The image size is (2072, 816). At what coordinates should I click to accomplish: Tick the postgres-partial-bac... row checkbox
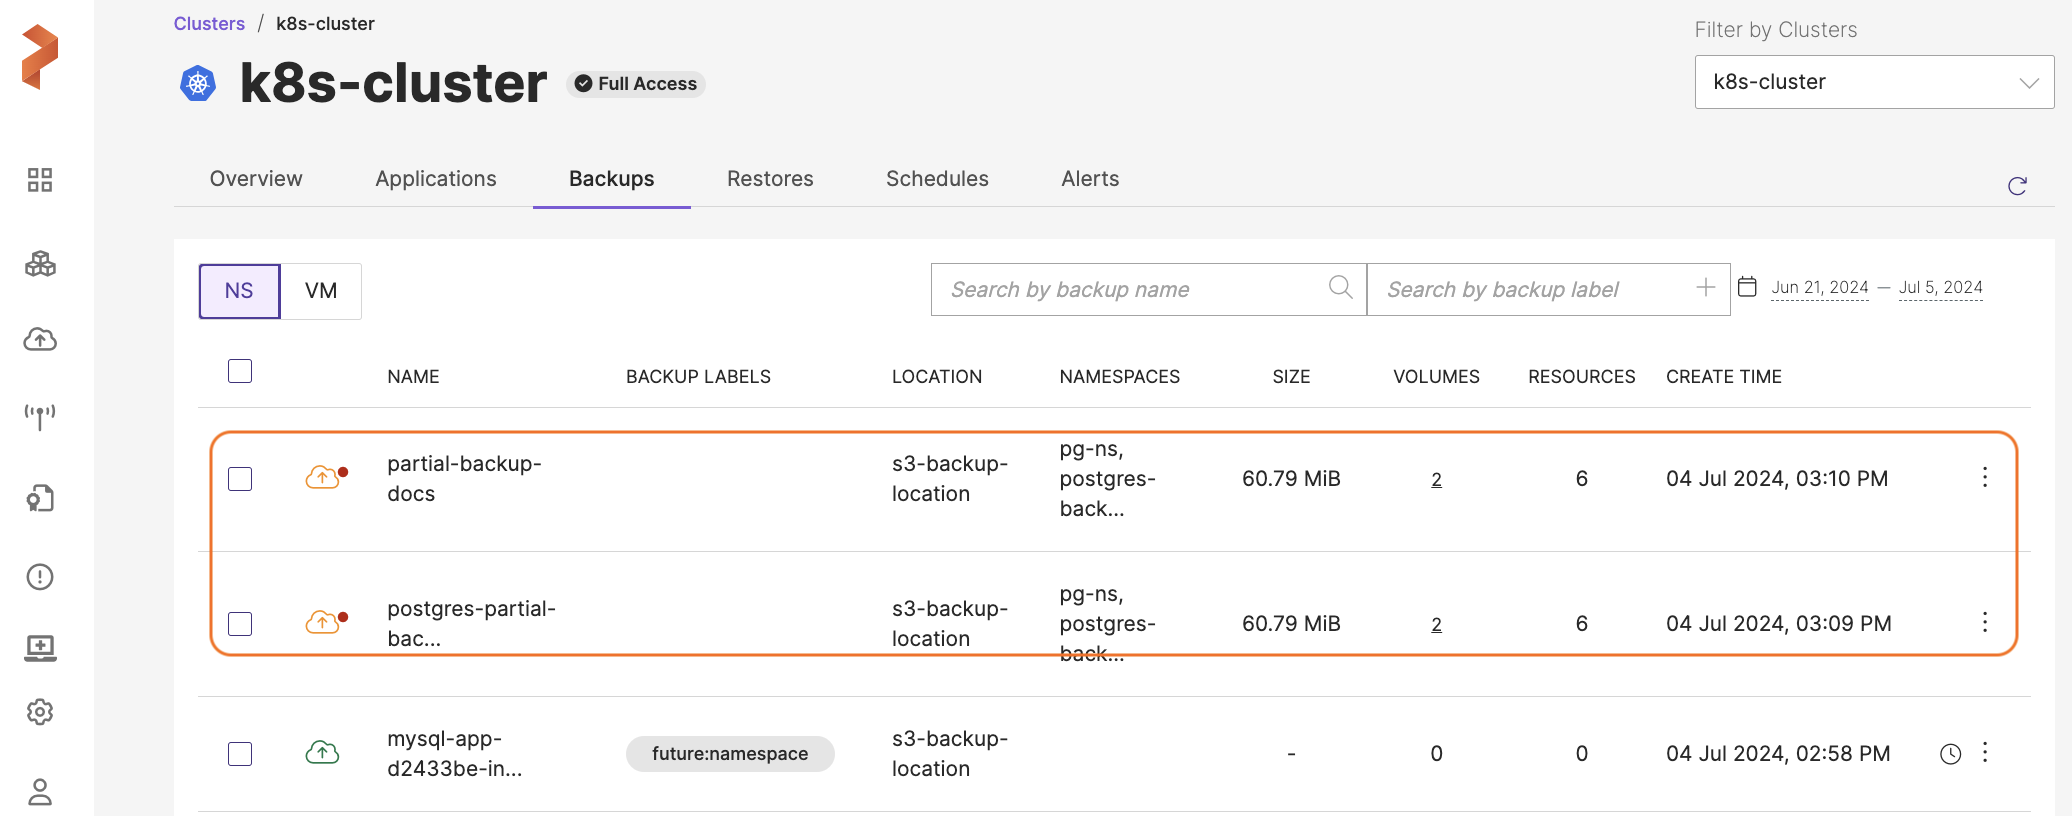(x=240, y=624)
